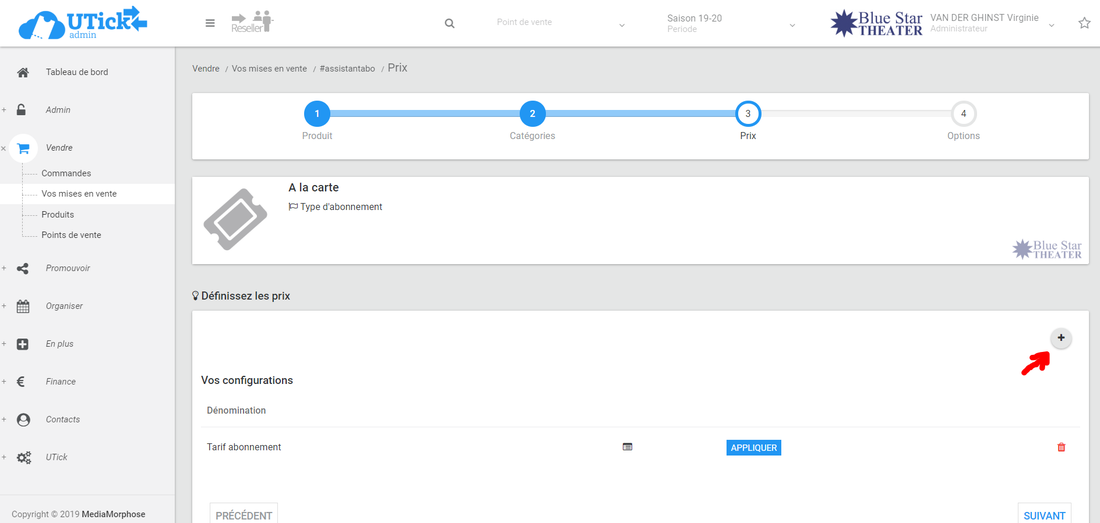Image resolution: width=1100 pixels, height=523 pixels.
Task: Click Vos mises en vente breadcrumb
Action: click(x=269, y=69)
